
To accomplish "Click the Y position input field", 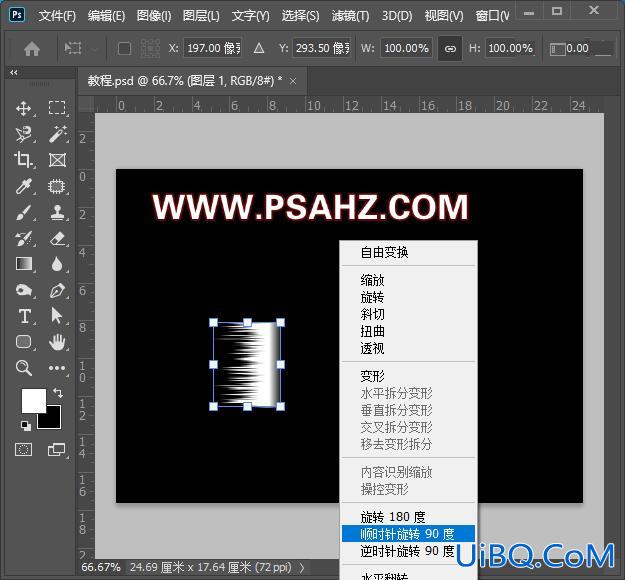I will pos(321,49).
